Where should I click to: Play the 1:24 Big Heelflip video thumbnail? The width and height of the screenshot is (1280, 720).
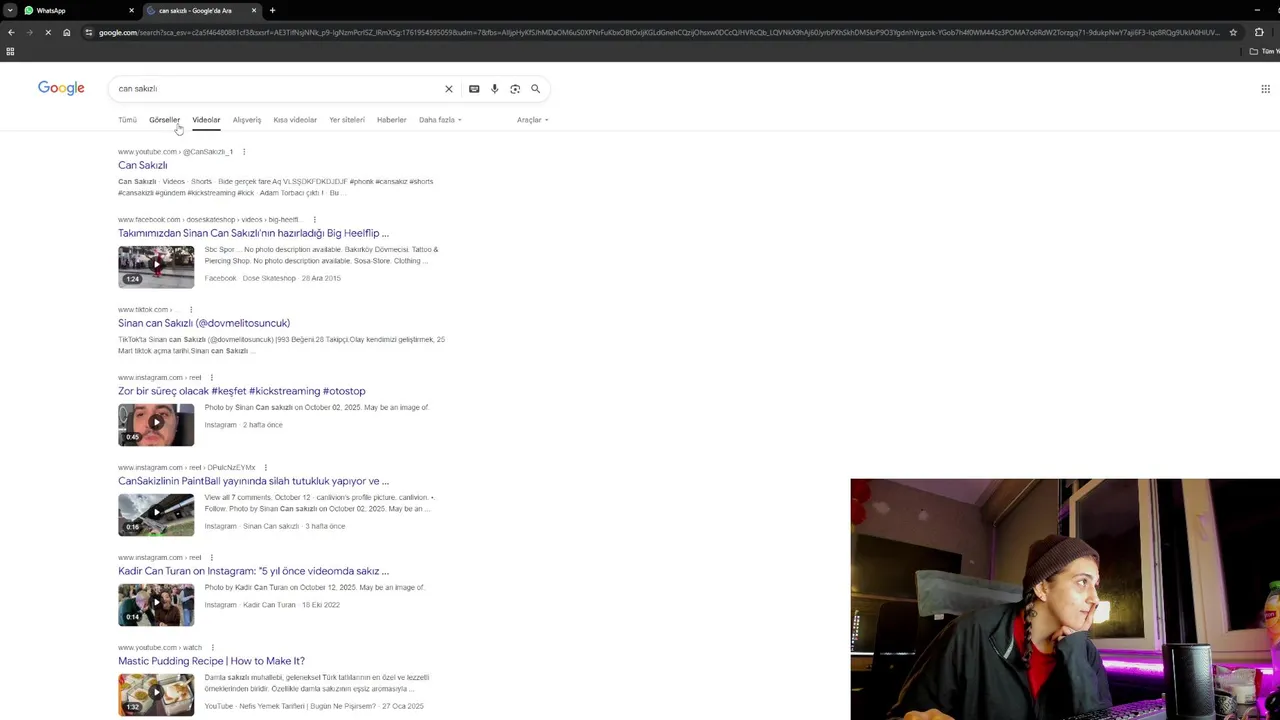click(156, 266)
